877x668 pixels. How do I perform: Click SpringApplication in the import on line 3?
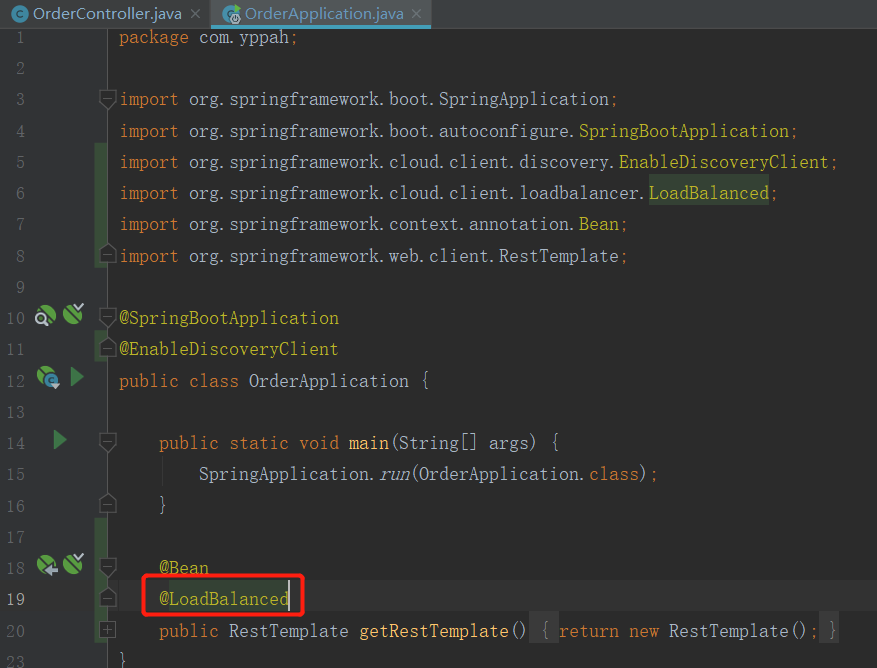(524, 99)
